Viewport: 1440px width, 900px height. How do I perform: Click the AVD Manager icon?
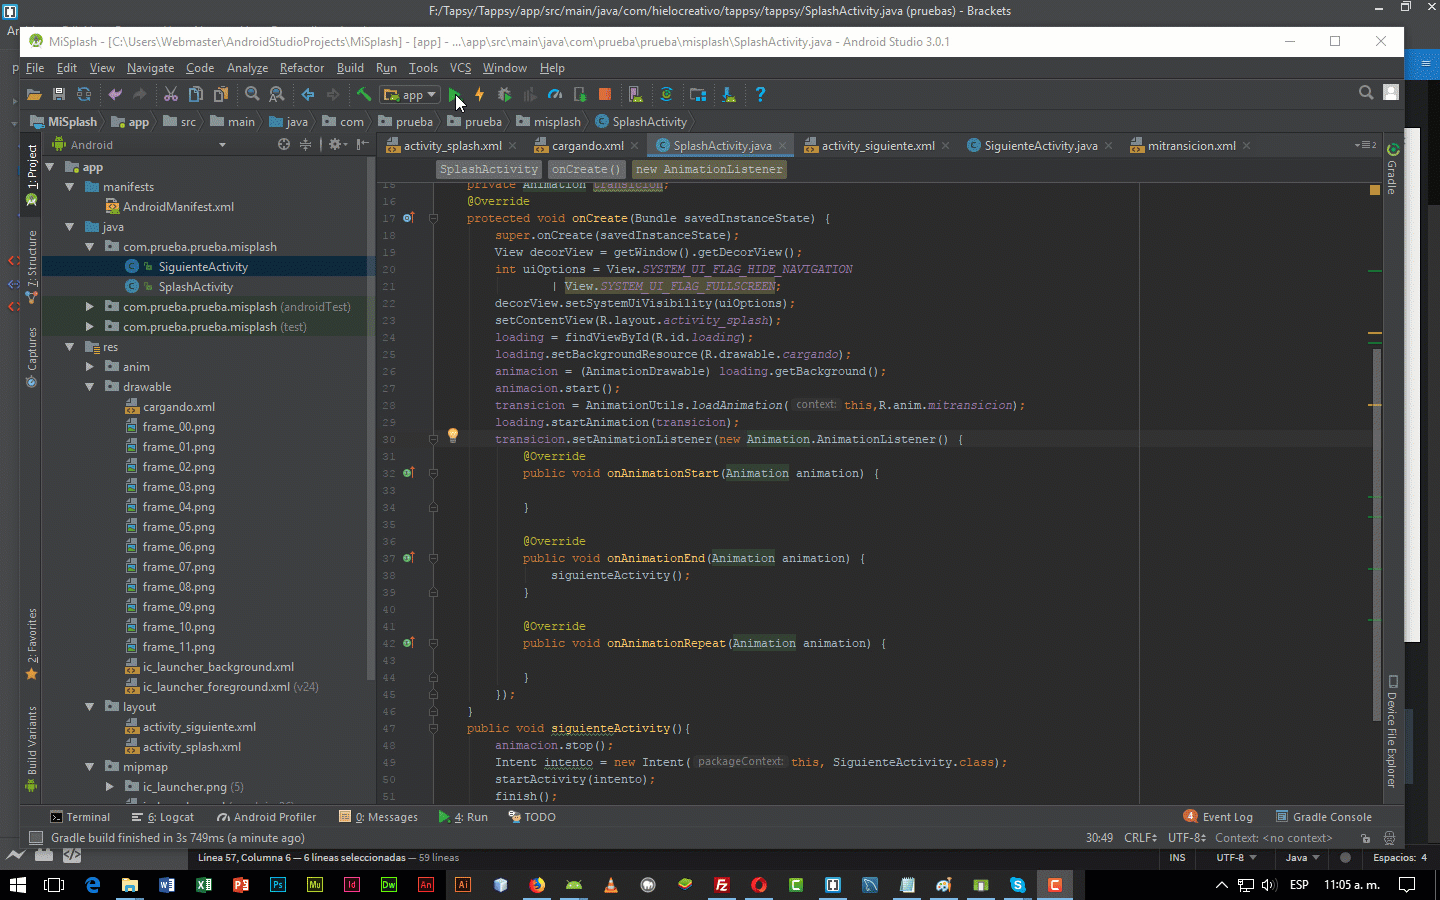tap(637, 93)
